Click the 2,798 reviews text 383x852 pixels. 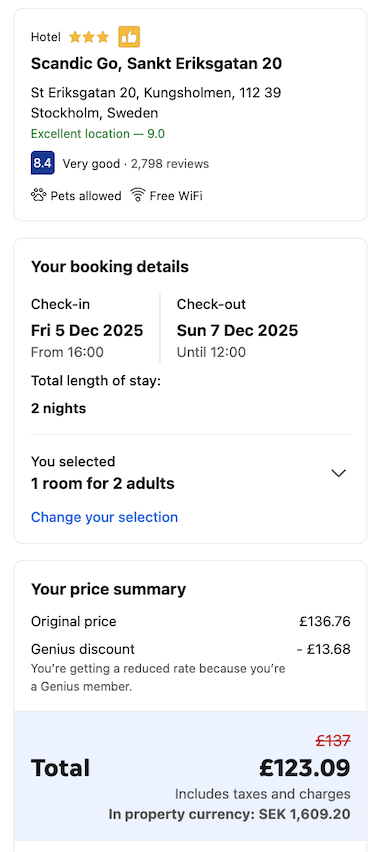170,164
